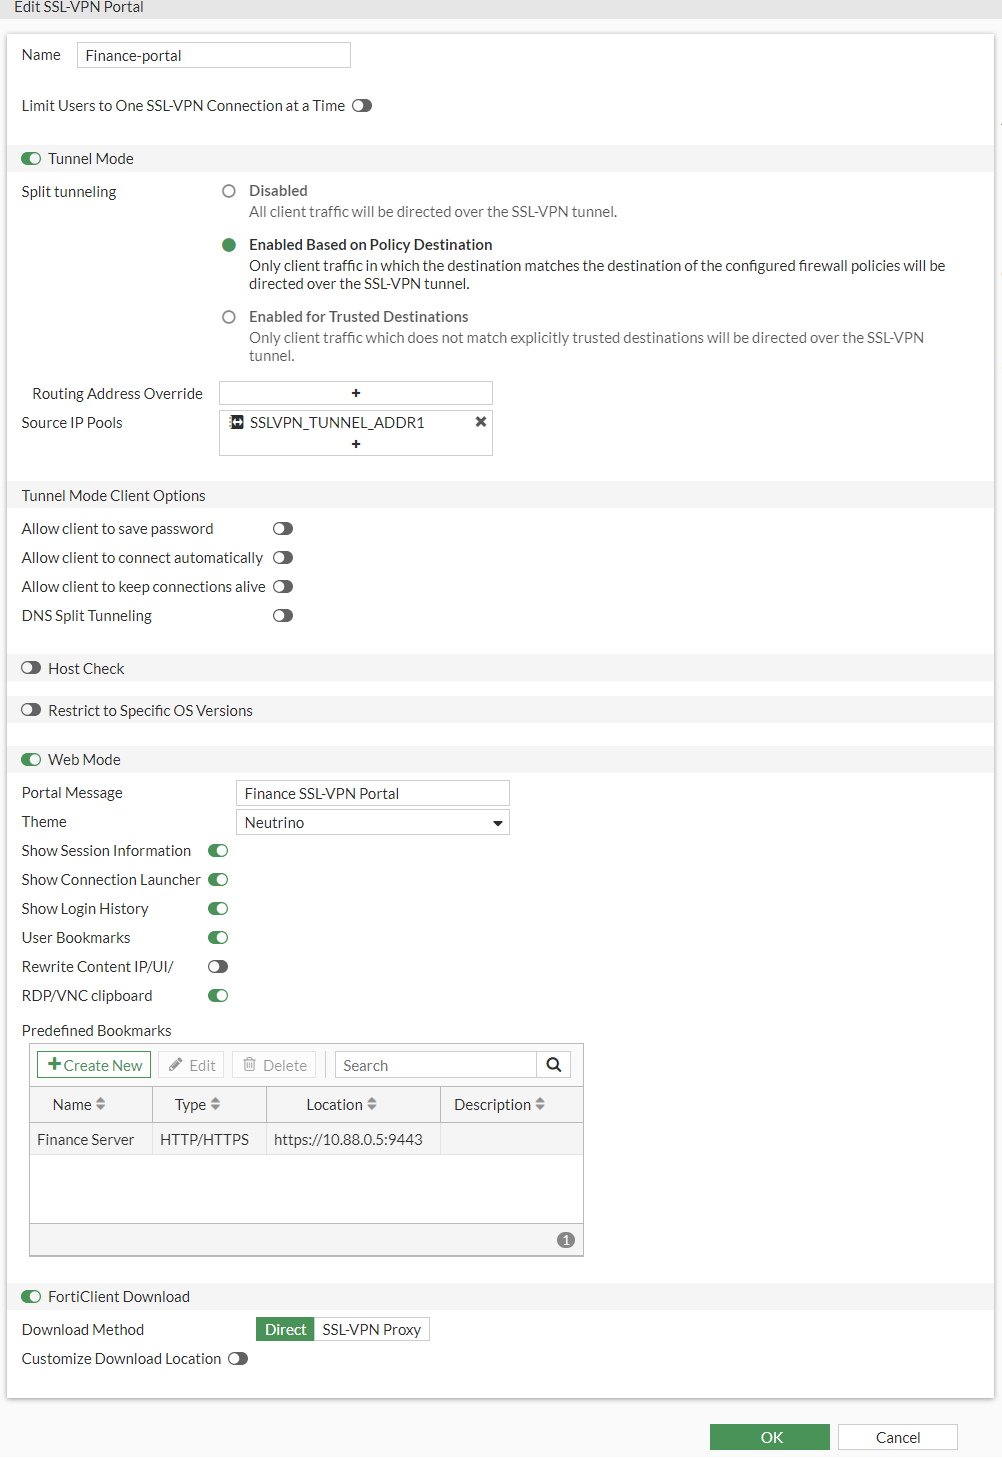The image size is (1002, 1458).
Task: Choose Enabled for Trusted Destinations
Action: click(229, 317)
